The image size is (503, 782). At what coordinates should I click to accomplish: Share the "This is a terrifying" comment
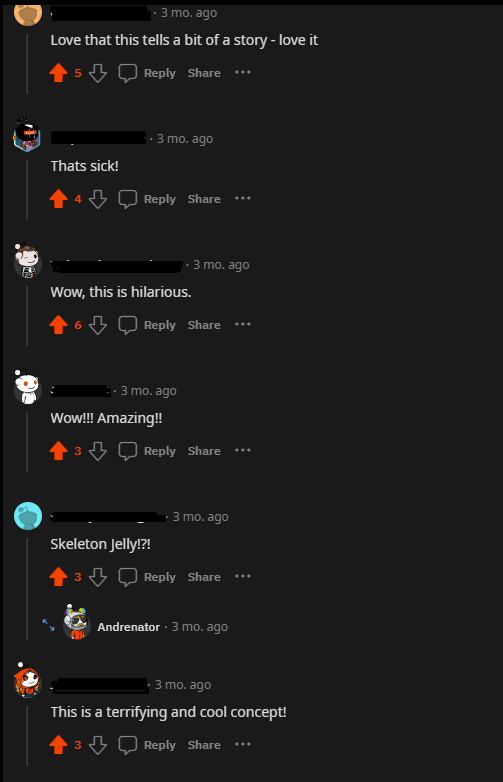point(204,745)
